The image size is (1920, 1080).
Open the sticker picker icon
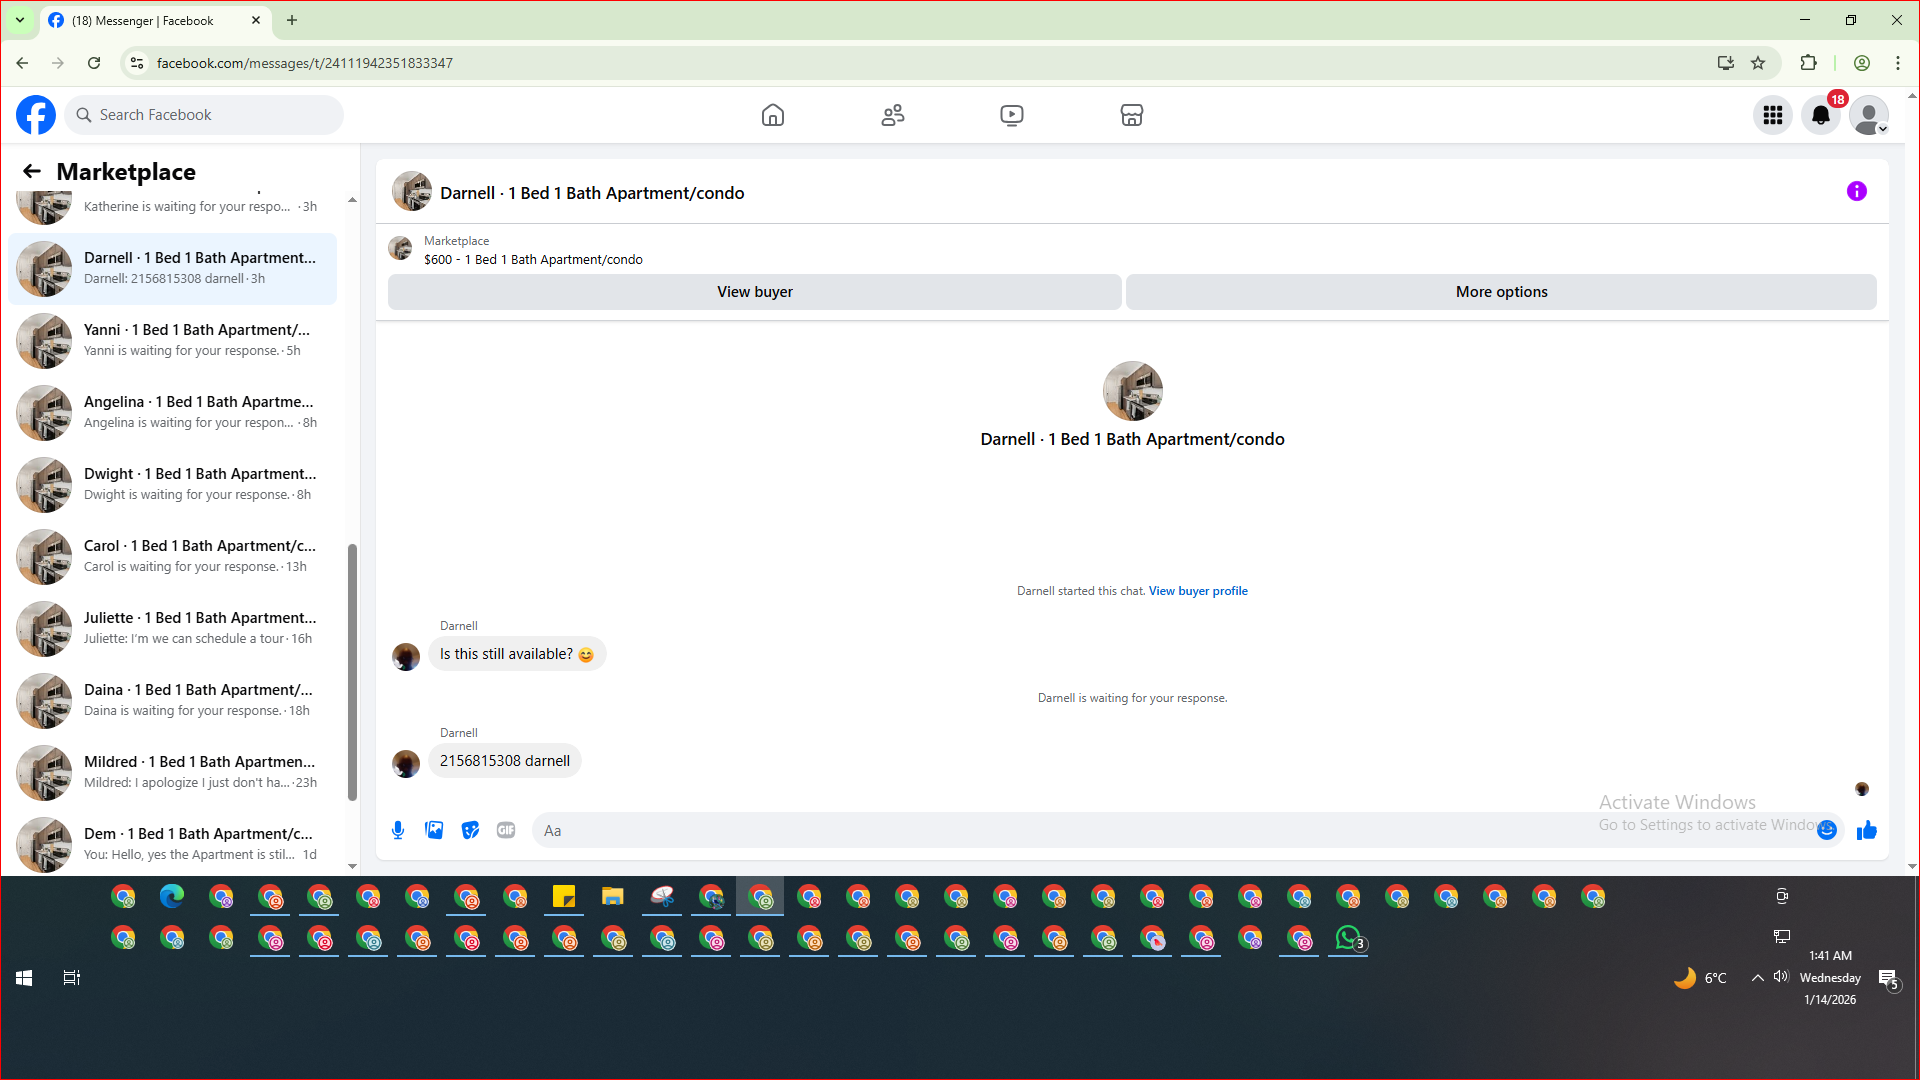click(470, 830)
